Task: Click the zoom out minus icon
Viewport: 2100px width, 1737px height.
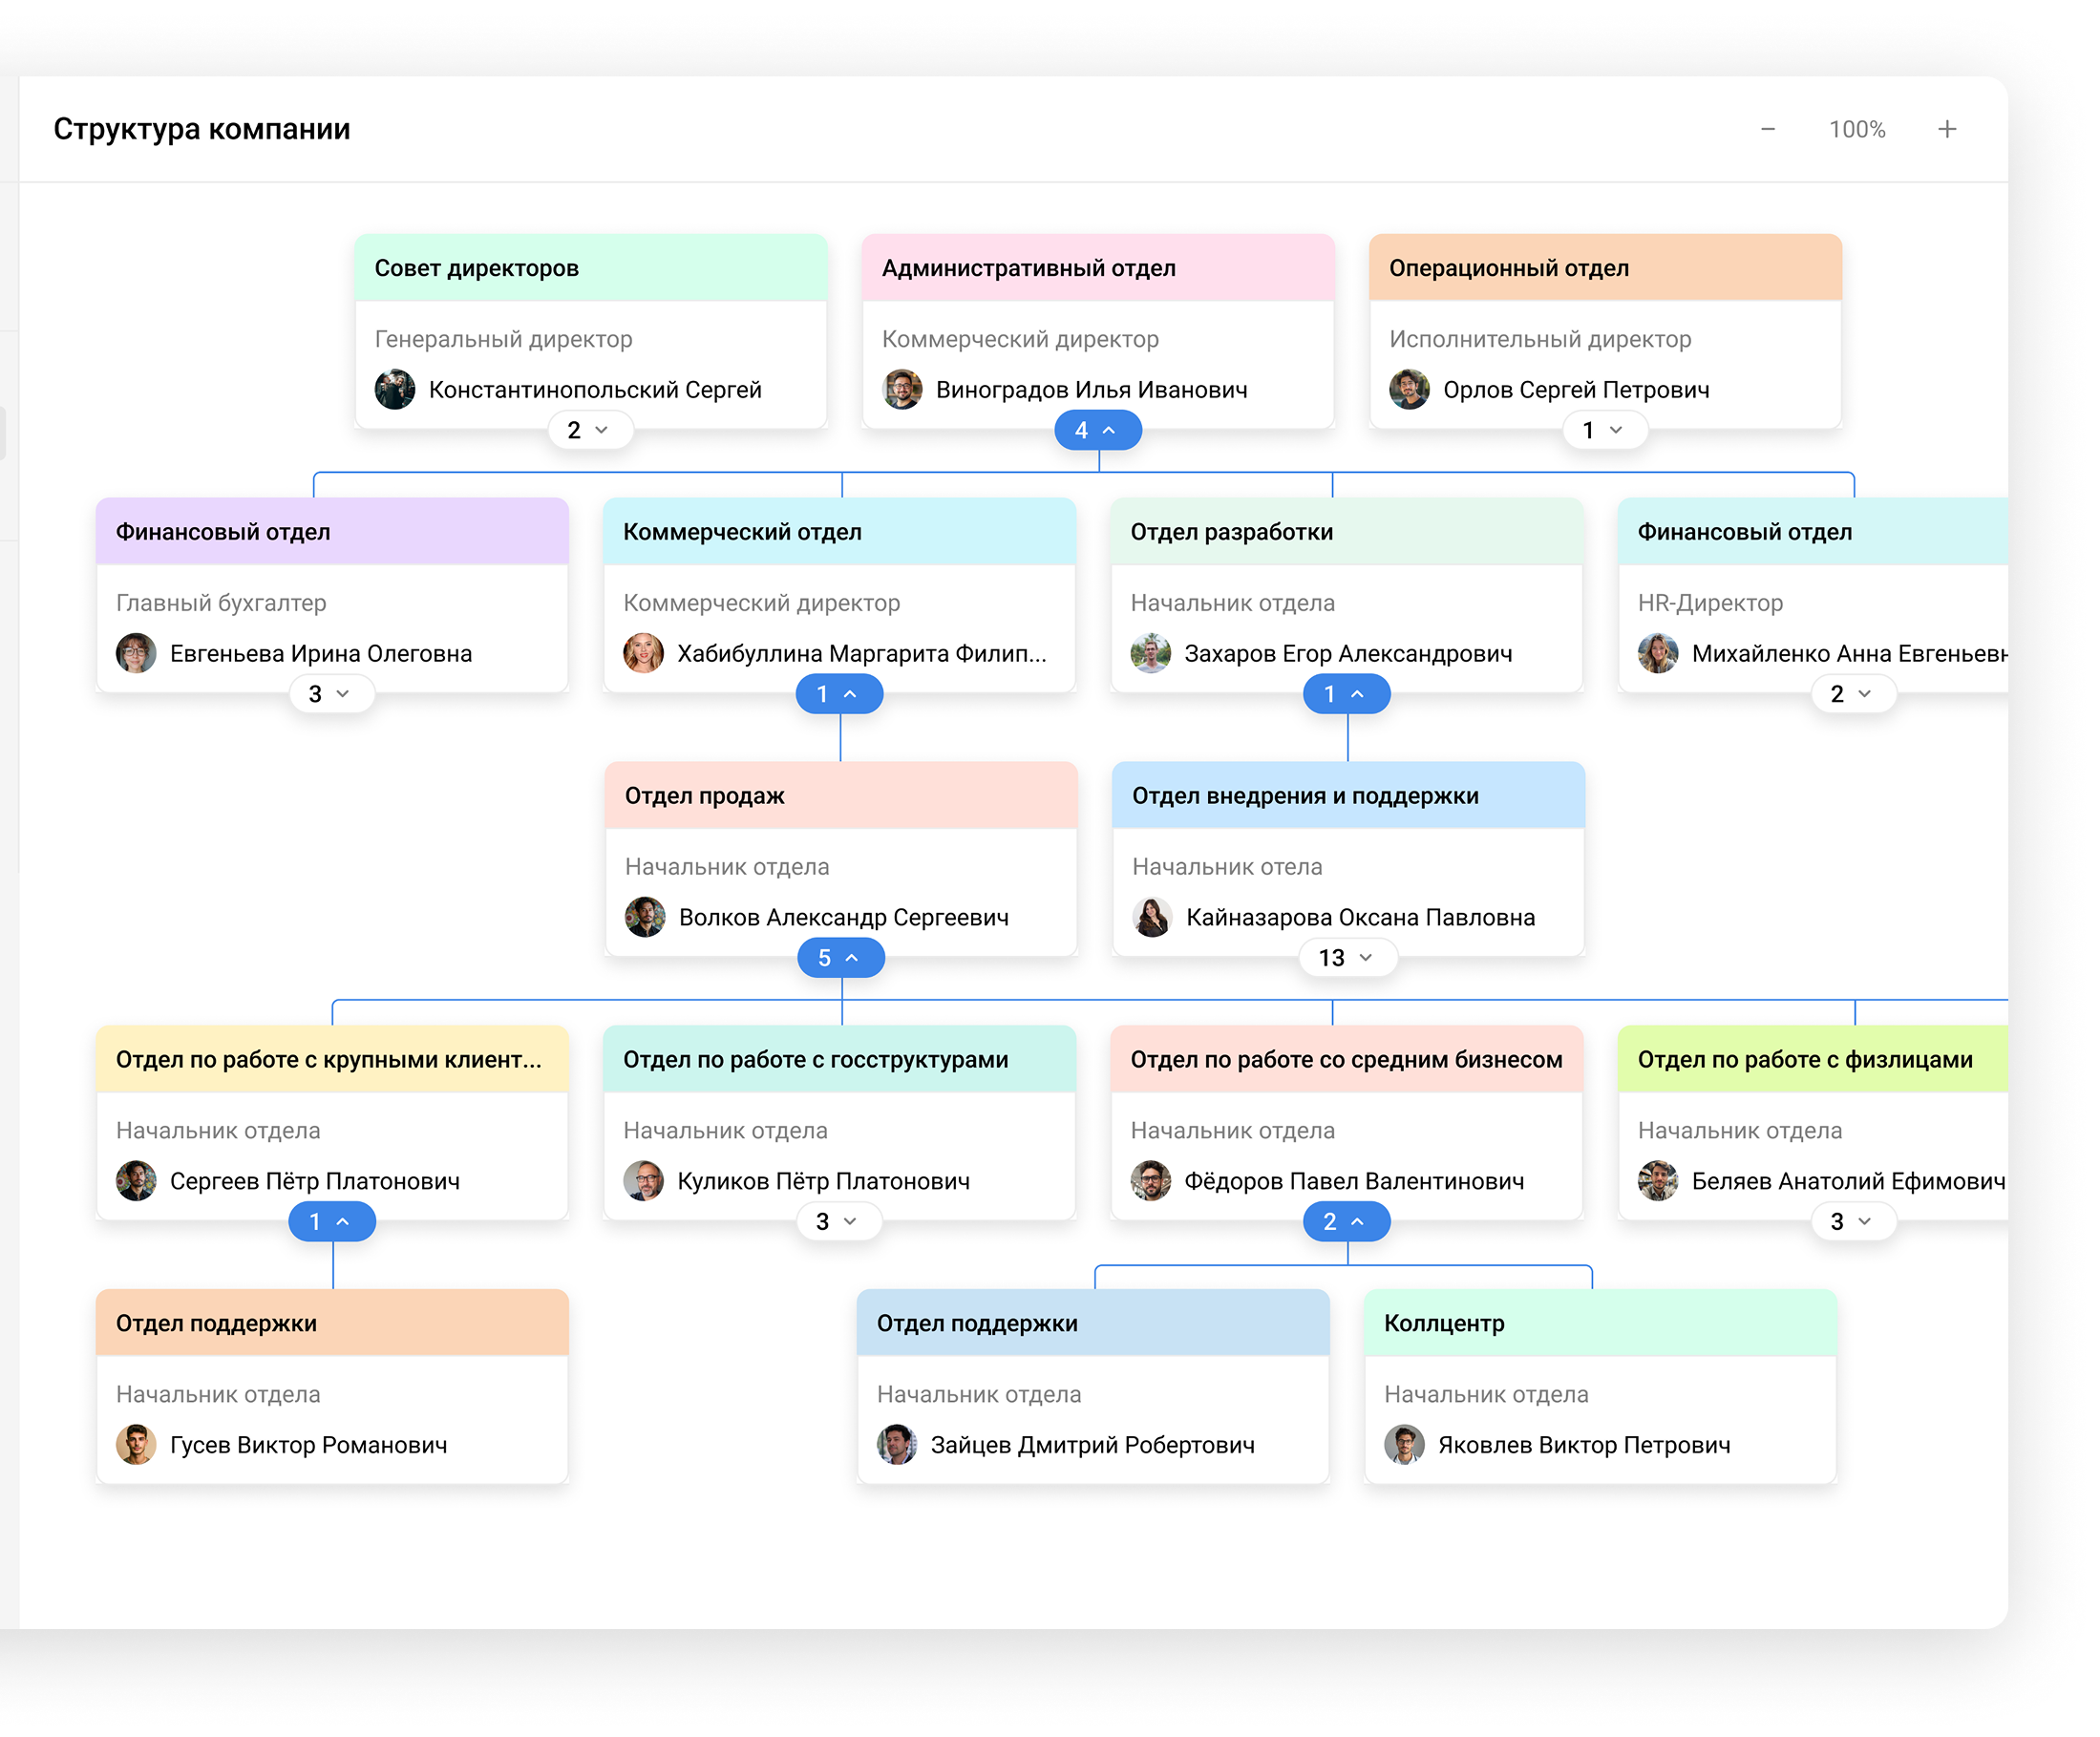Action: 1767,129
